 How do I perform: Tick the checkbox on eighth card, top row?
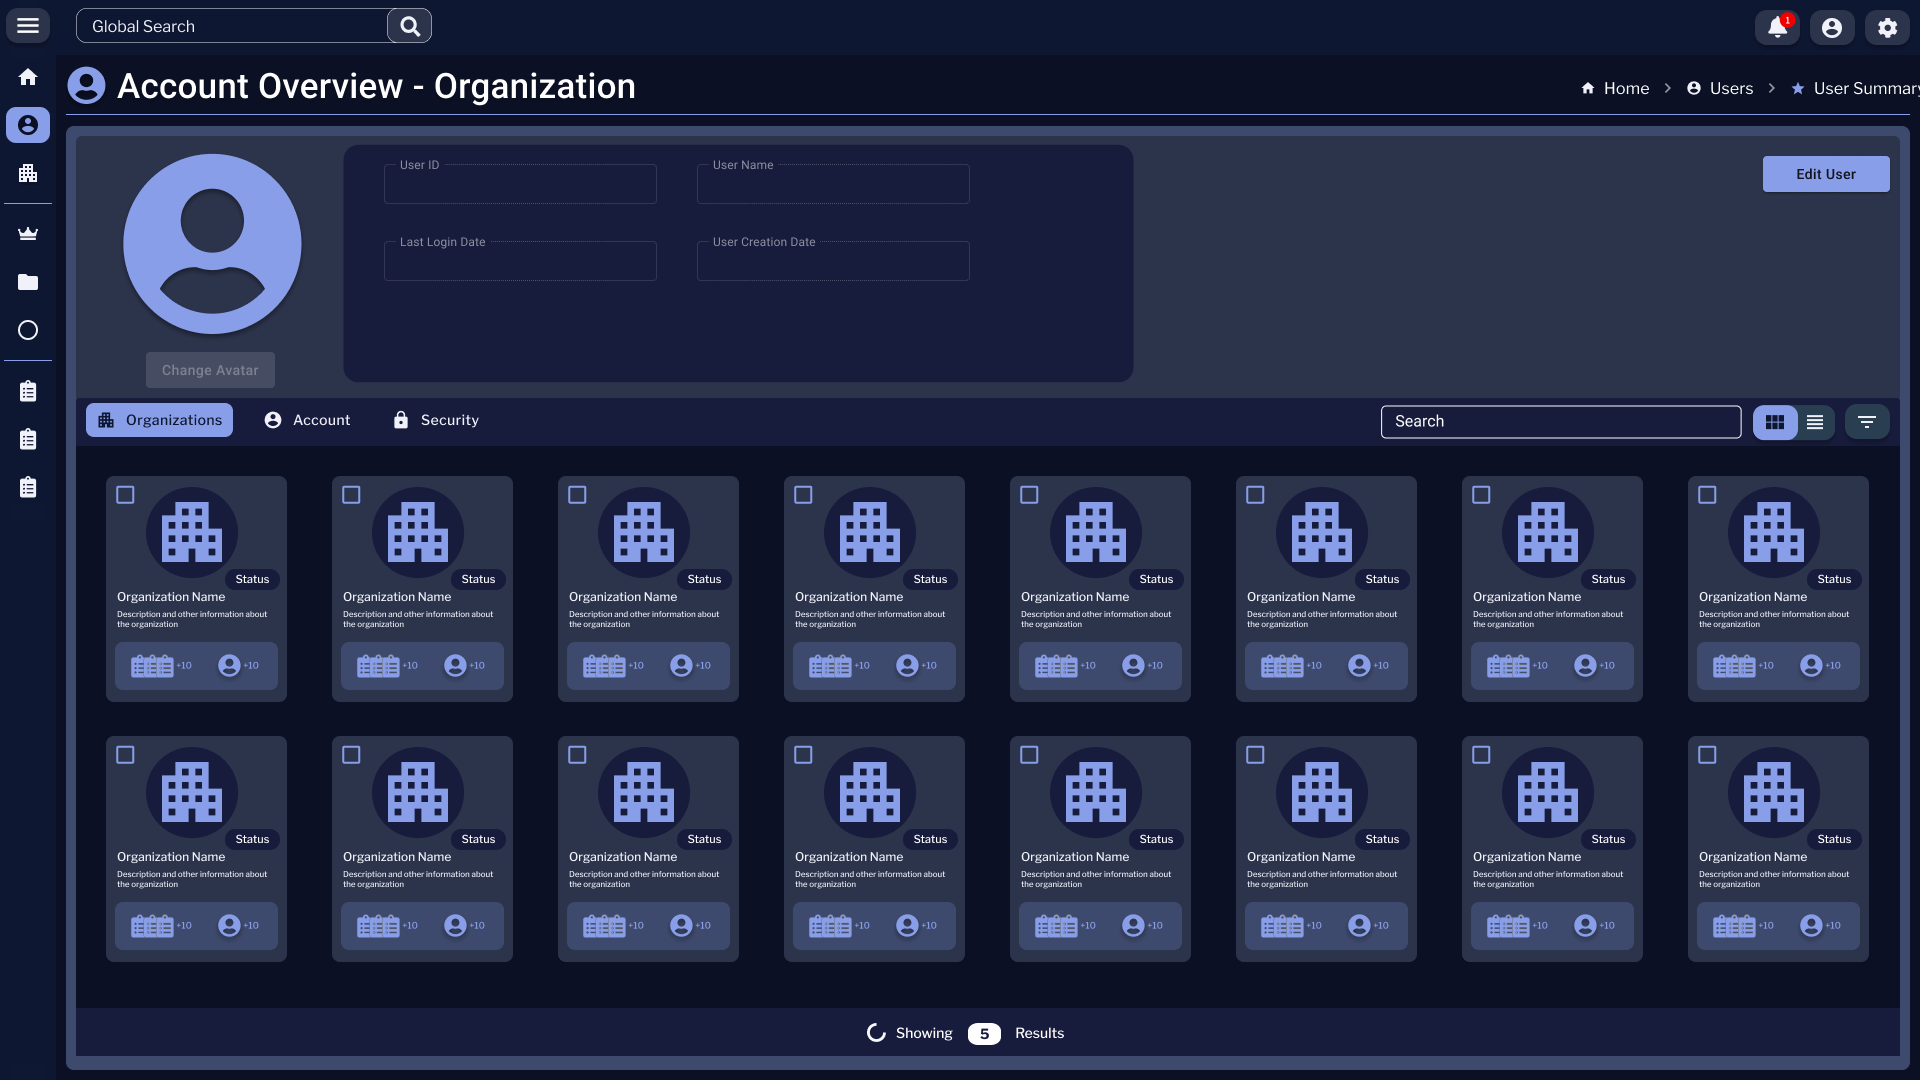pyautogui.click(x=1707, y=495)
